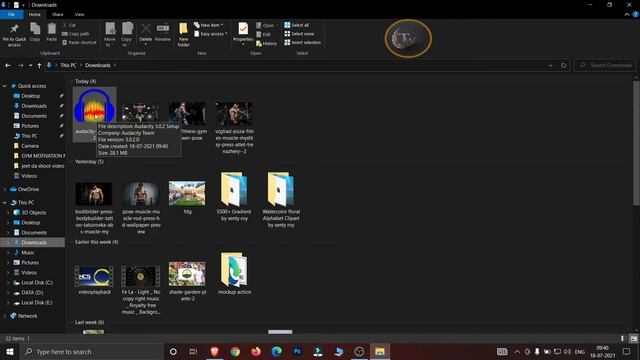Viewport: 640px width, 360px height.
Task: Go up one folder level arrow
Action: [x=39, y=65]
